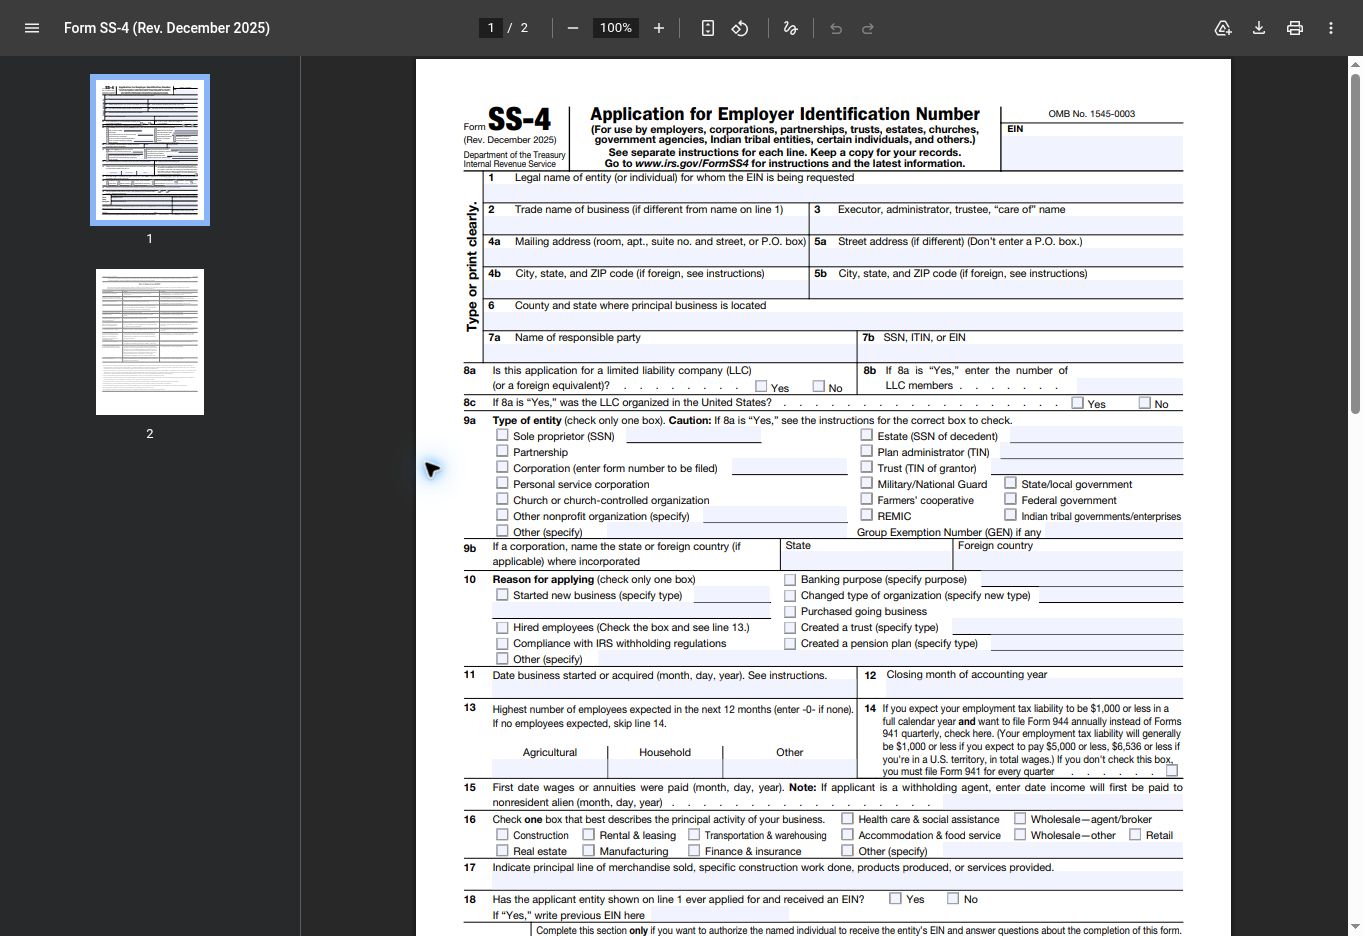Tick the Manufacturing checkbox

588,850
